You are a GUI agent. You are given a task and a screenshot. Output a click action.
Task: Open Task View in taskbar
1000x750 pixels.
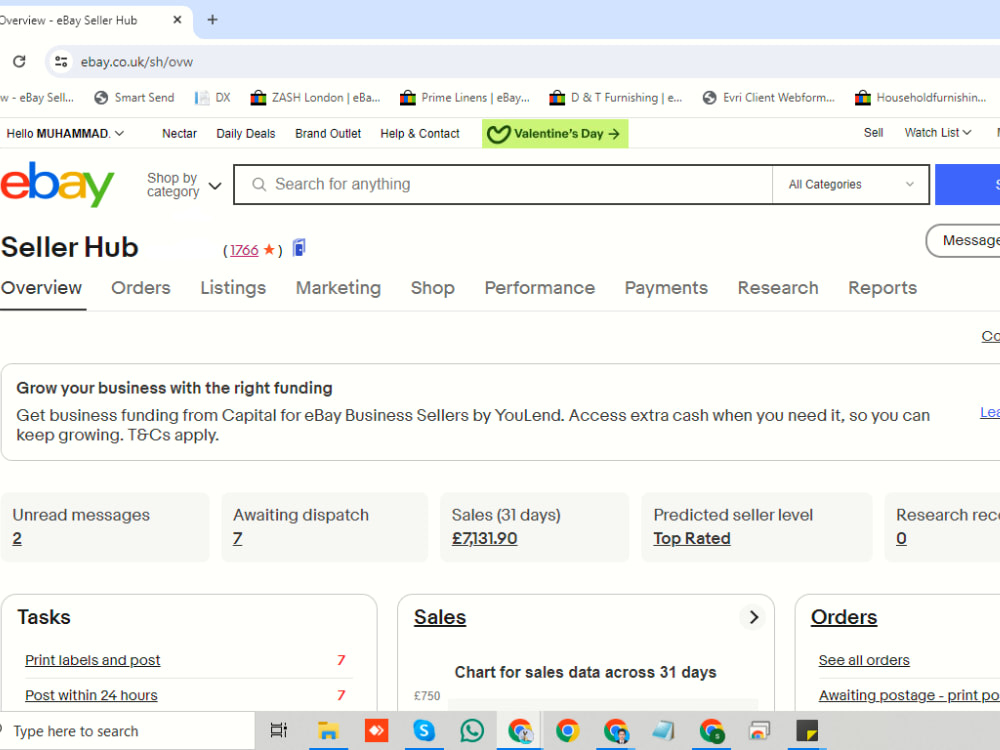click(x=279, y=730)
